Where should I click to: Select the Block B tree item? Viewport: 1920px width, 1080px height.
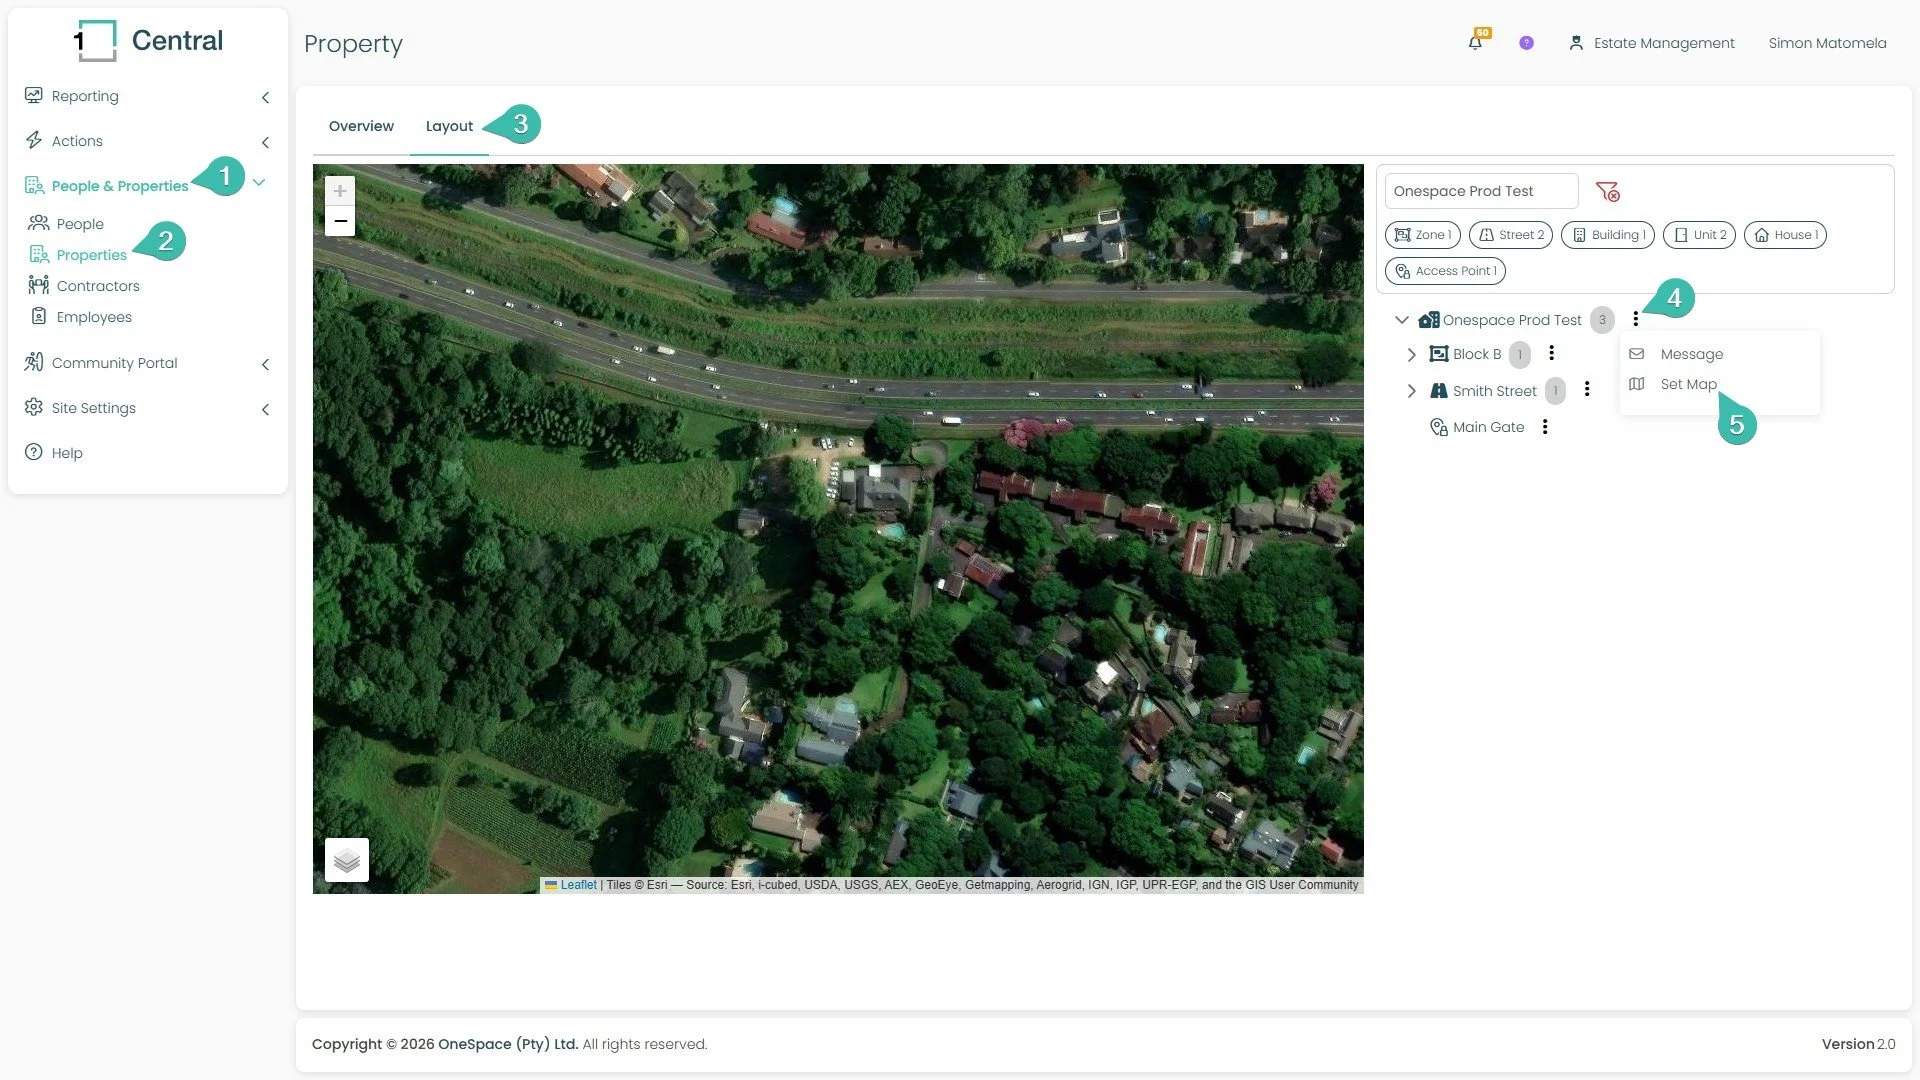(x=1476, y=354)
